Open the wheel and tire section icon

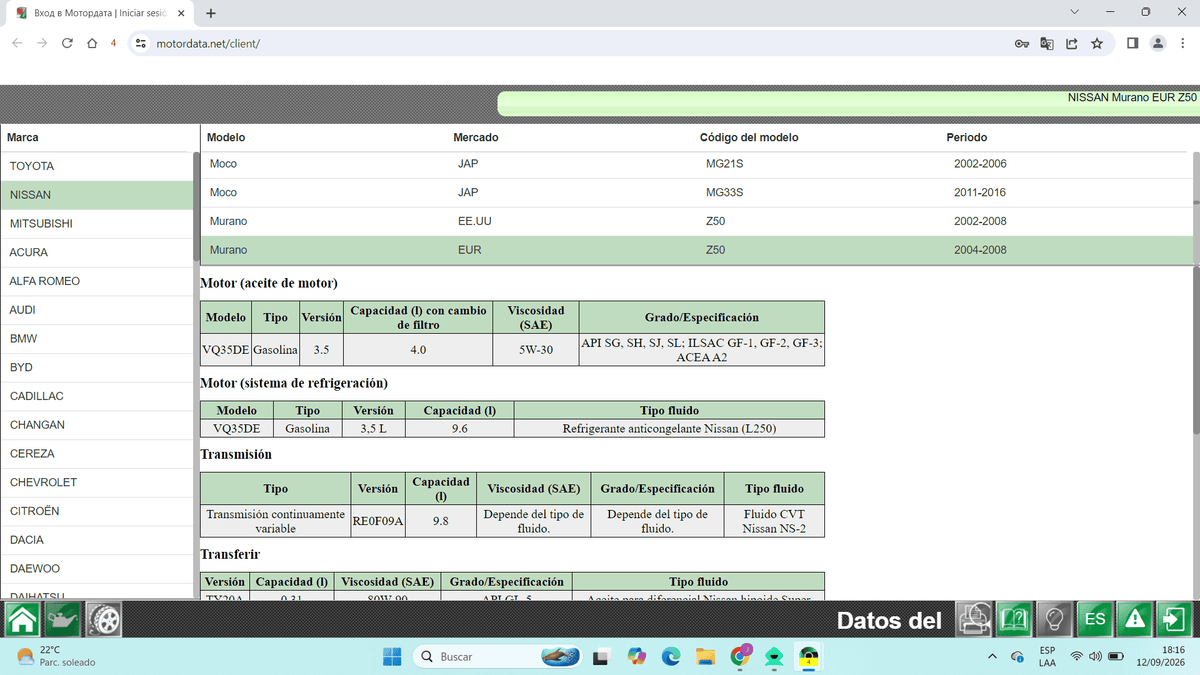coord(103,620)
